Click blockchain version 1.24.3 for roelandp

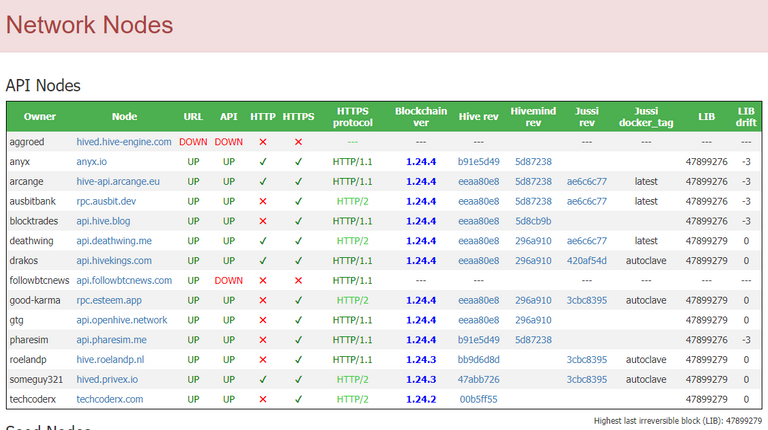click(421, 359)
